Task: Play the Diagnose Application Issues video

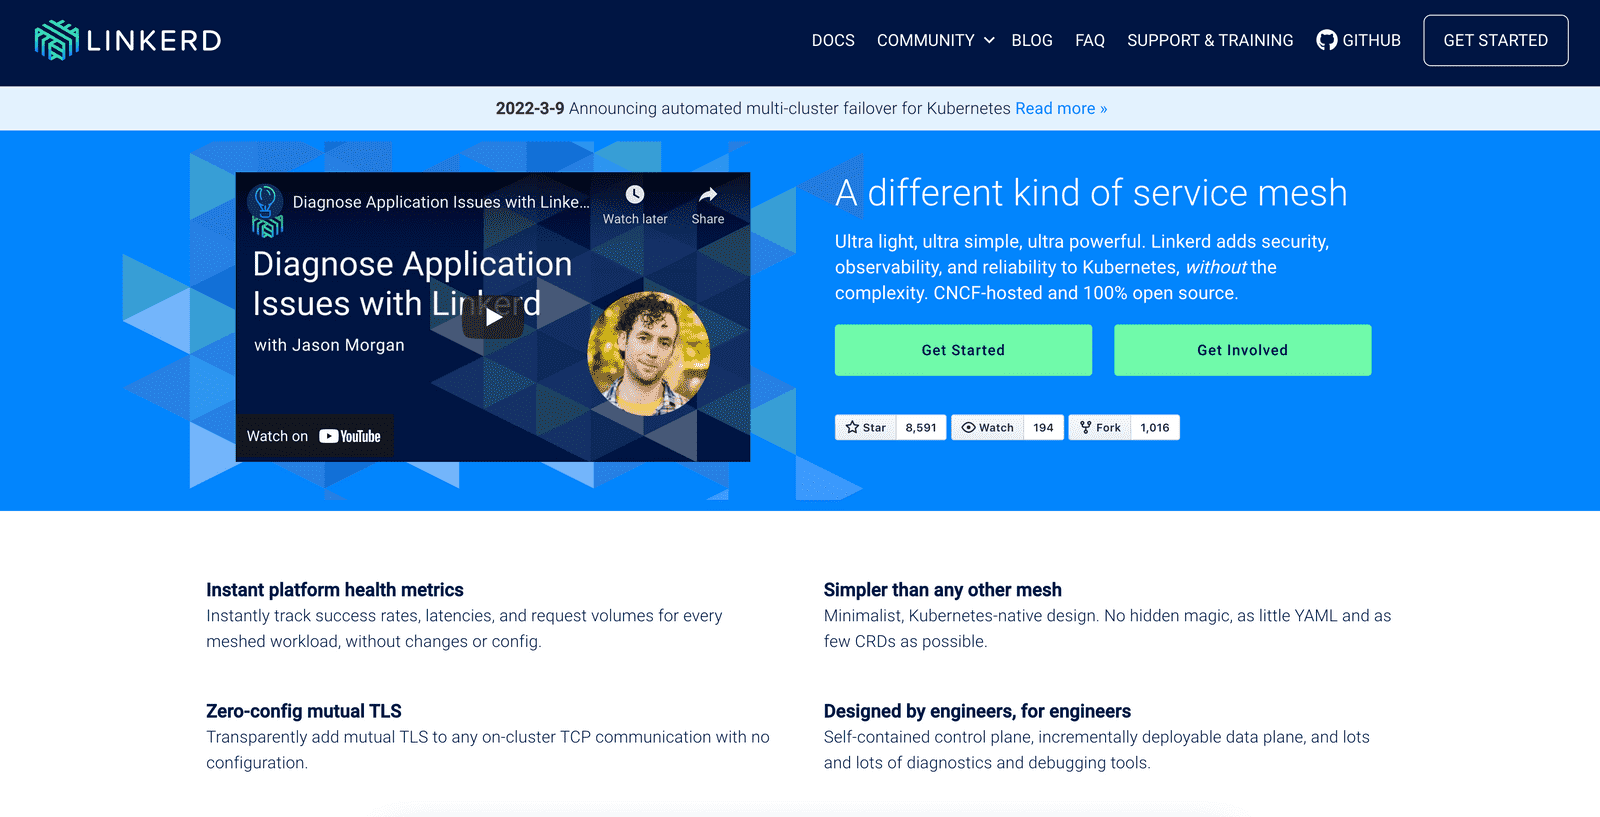Action: coord(493,317)
